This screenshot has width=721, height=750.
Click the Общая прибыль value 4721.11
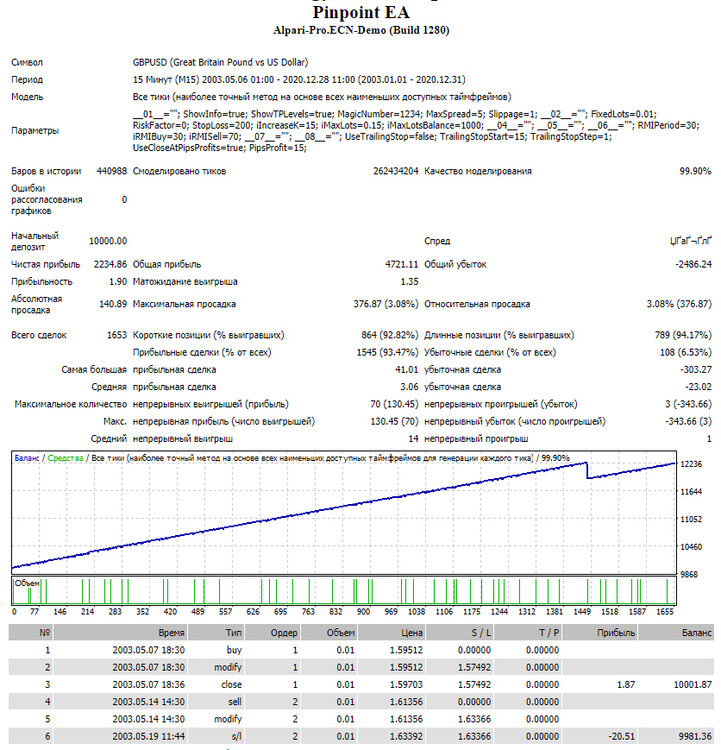point(401,265)
